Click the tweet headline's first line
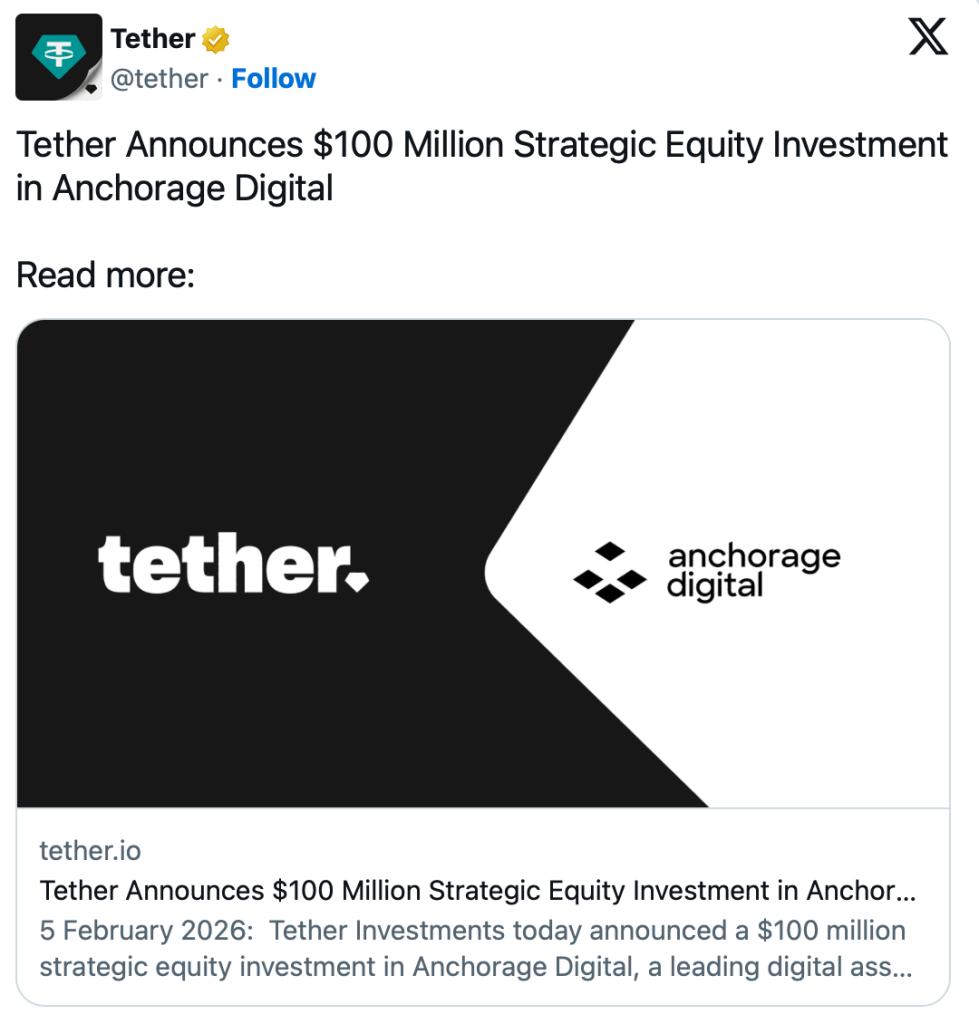The height and width of the screenshot is (1024, 979). tap(482, 145)
